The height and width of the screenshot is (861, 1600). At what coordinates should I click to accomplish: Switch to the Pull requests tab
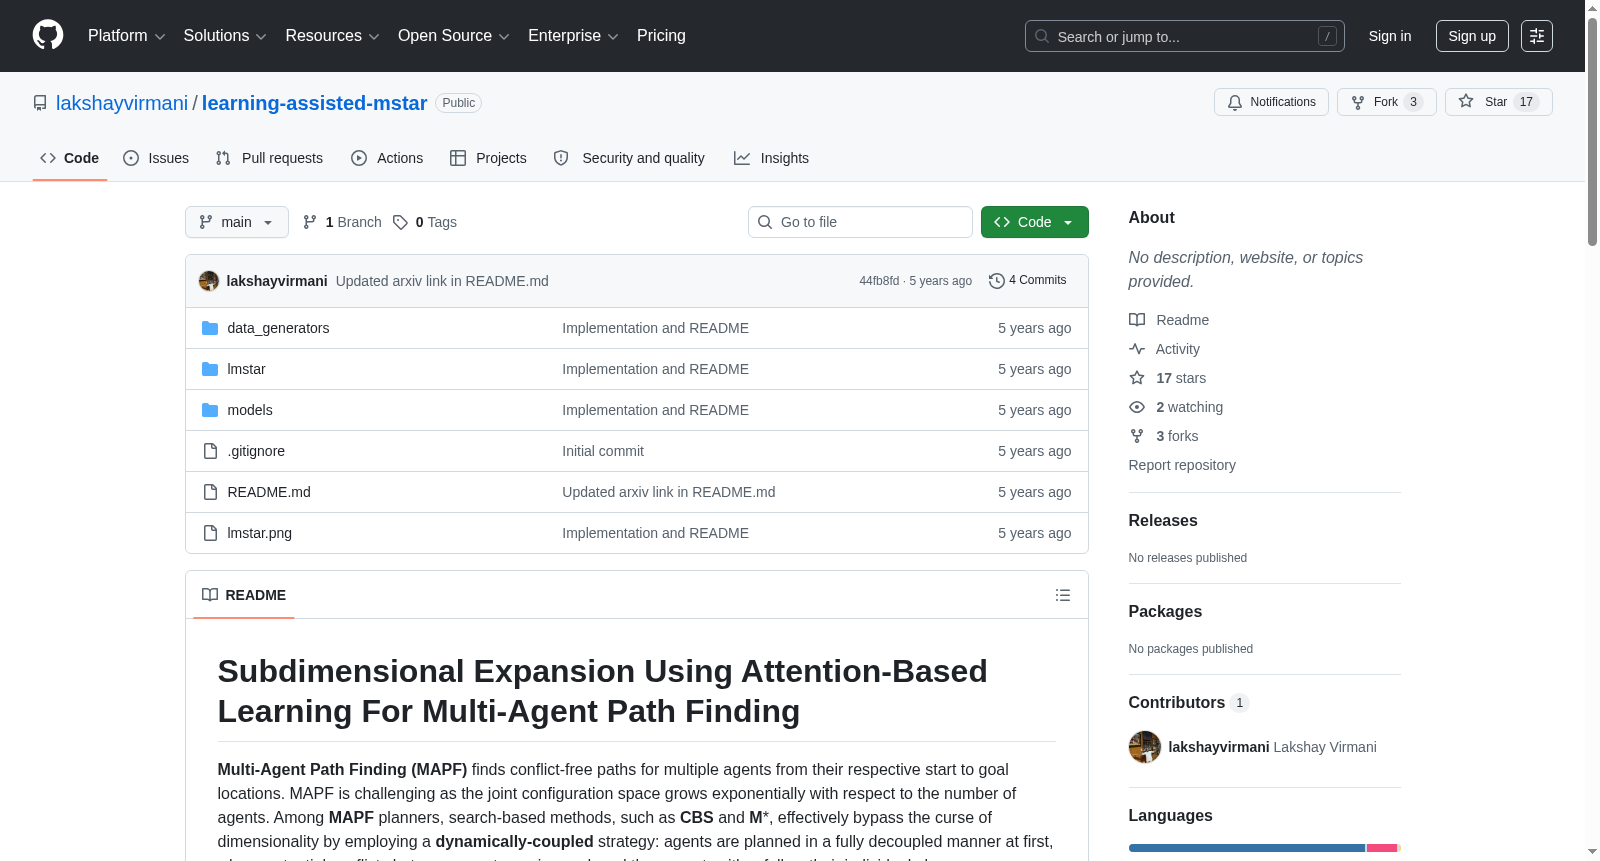coord(269,158)
